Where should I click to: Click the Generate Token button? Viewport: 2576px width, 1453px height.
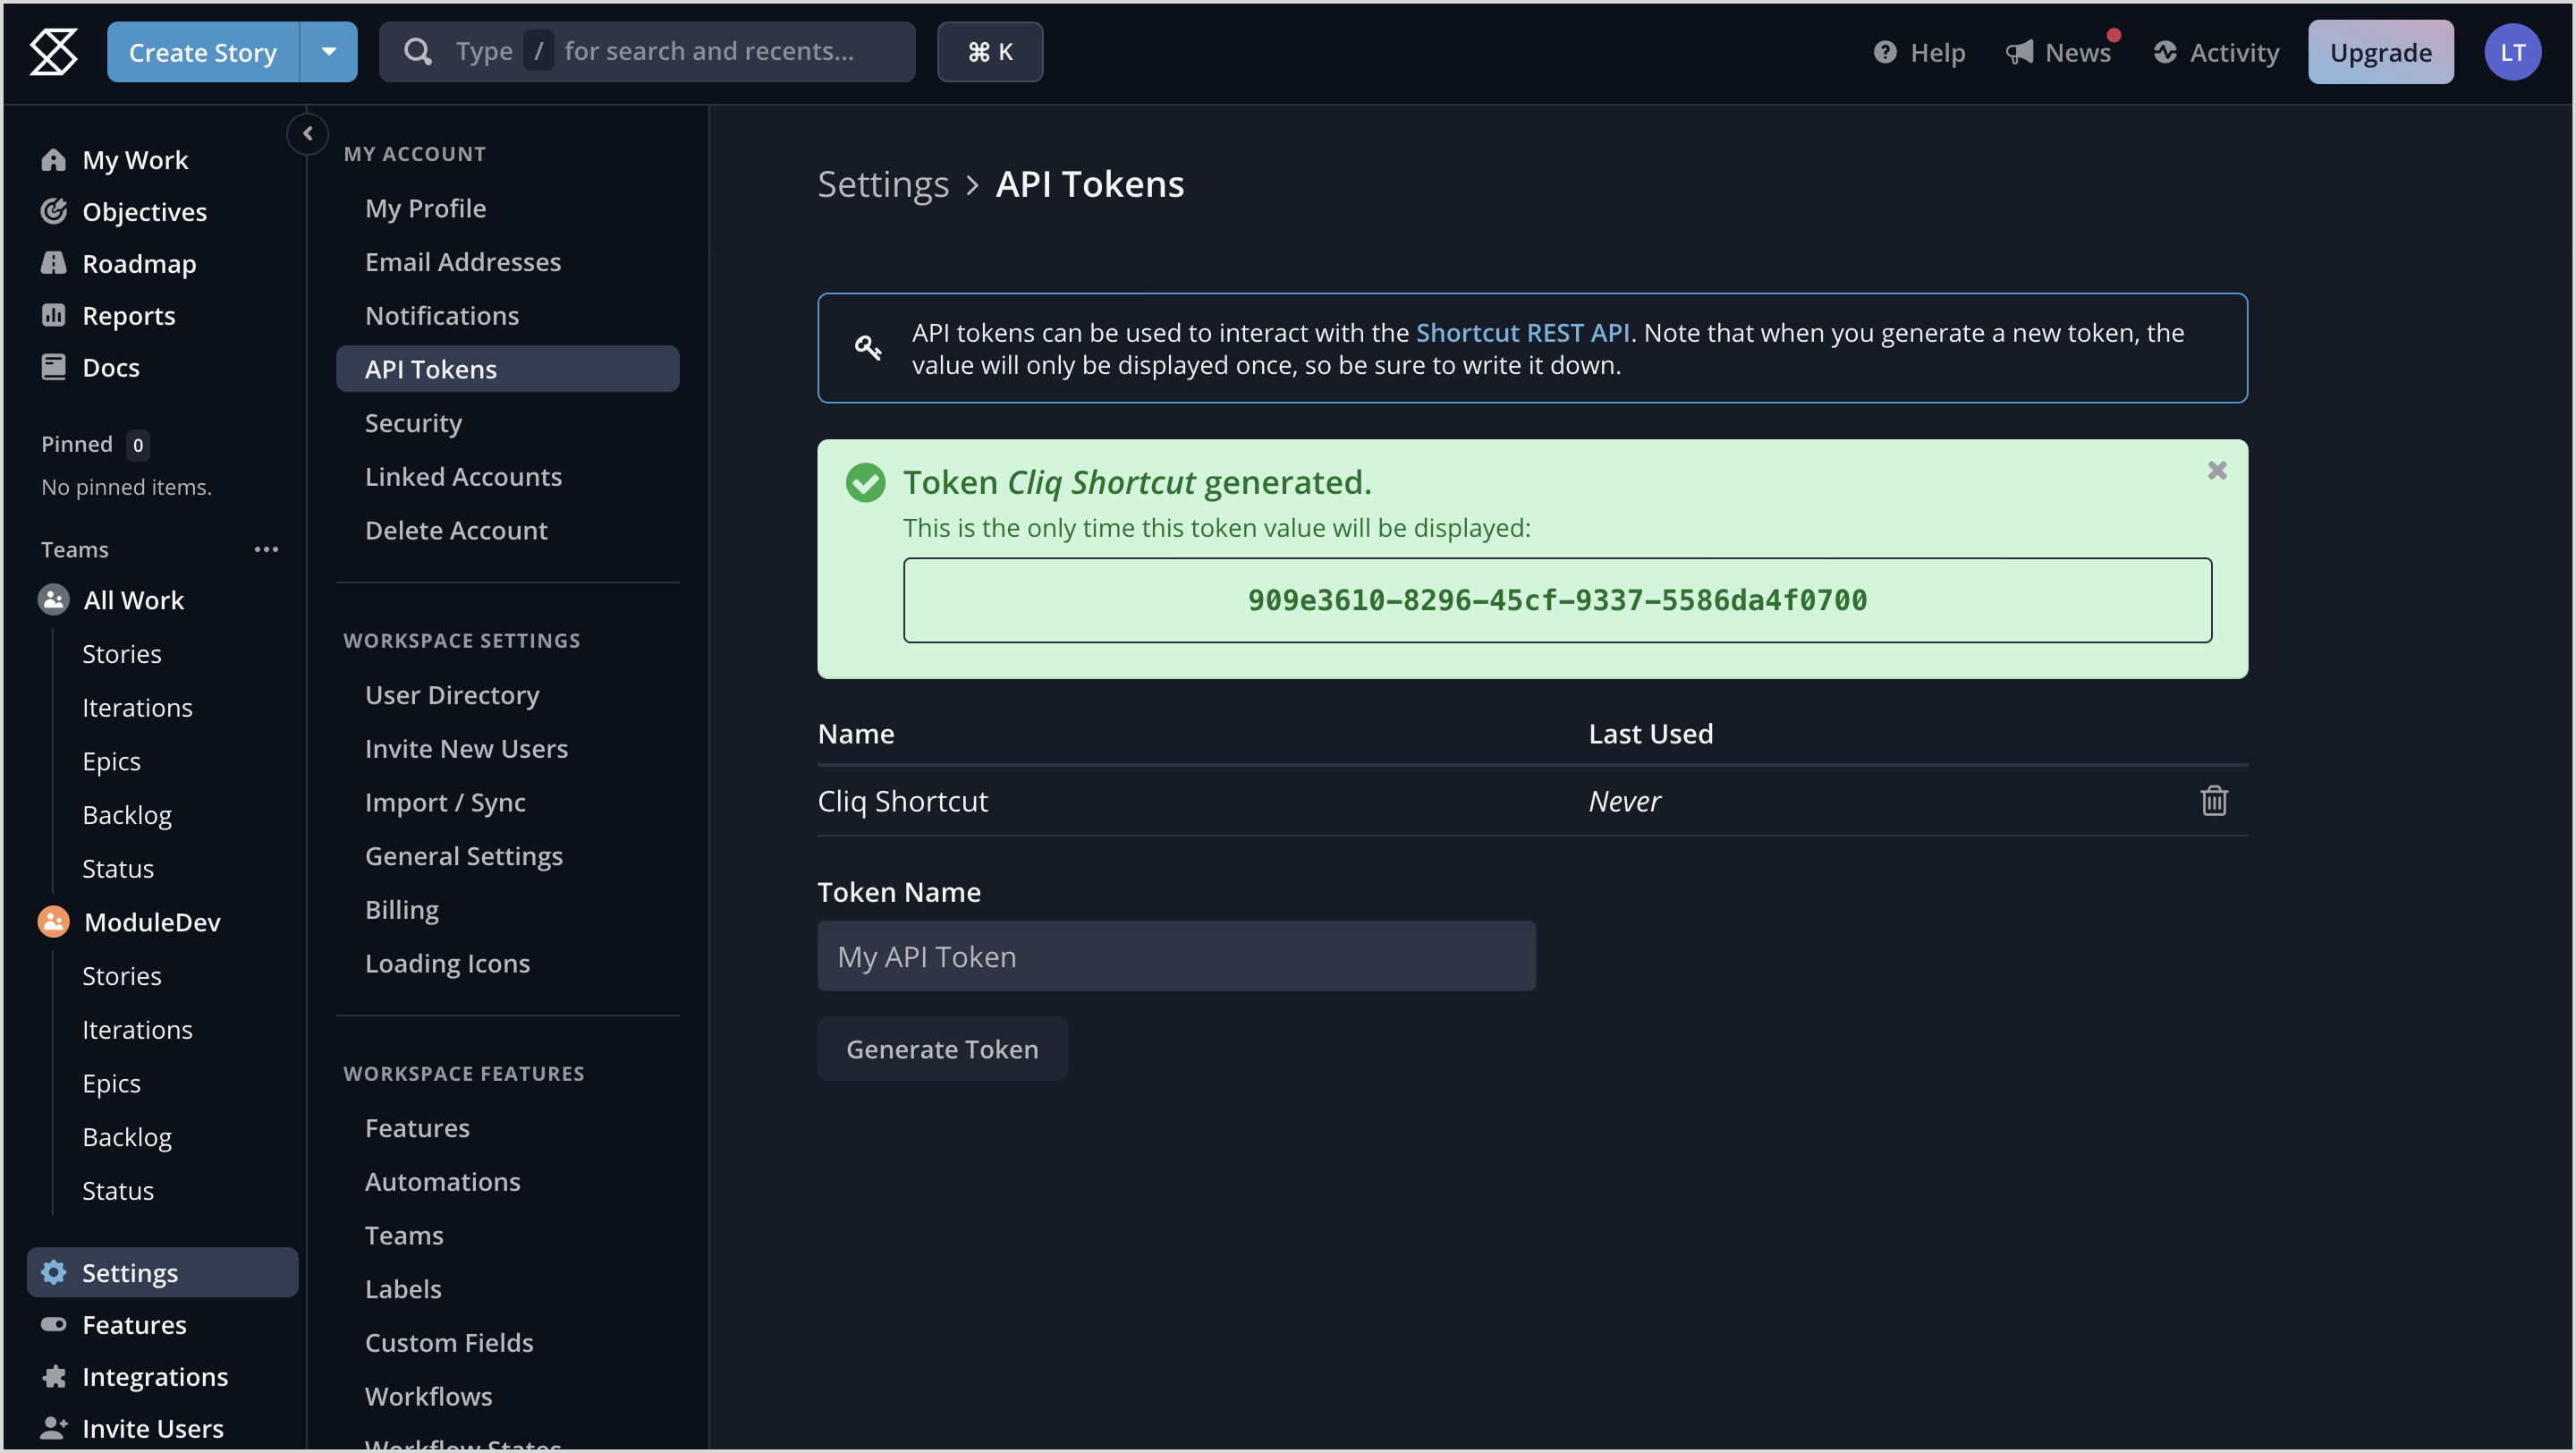[941, 1049]
